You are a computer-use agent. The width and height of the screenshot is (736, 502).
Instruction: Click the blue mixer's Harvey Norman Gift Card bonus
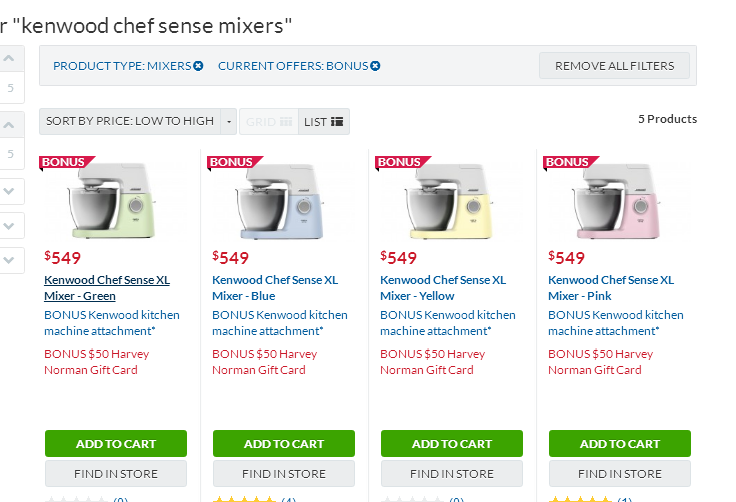(x=265, y=362)
